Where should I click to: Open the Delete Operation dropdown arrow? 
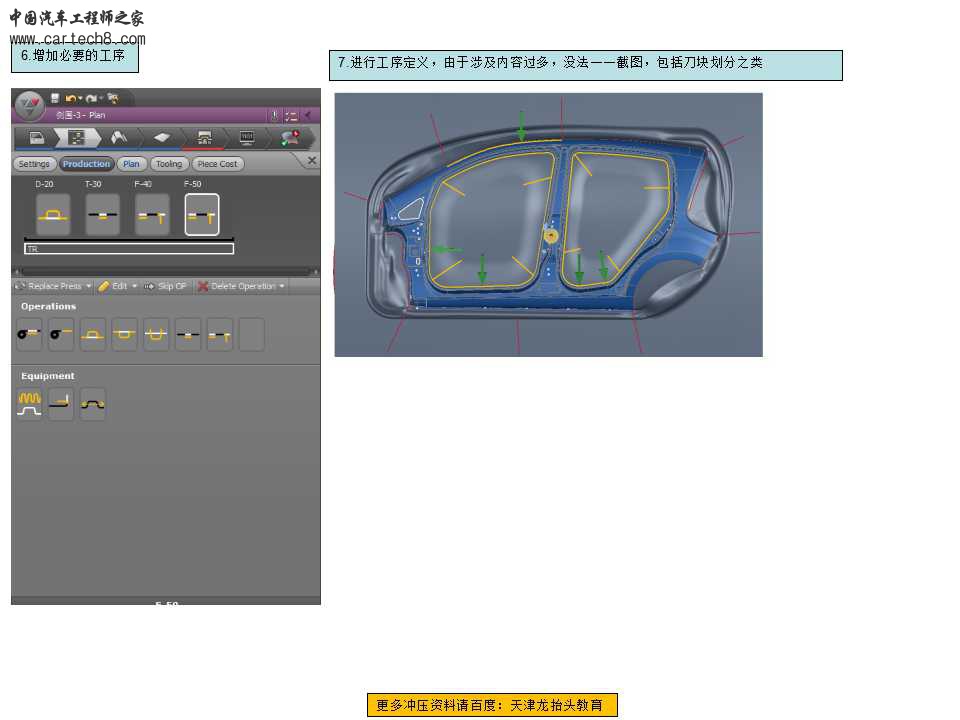pos(282,286)
